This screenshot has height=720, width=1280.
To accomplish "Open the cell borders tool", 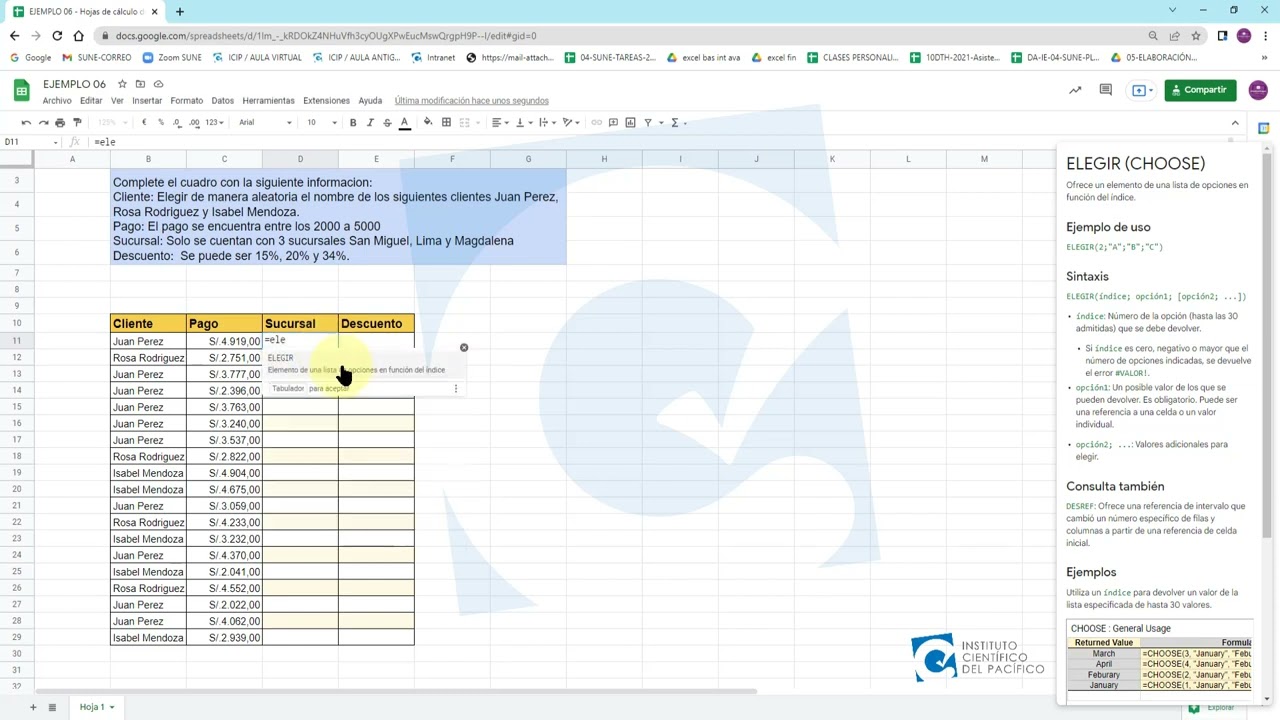I will coord(446,123).
